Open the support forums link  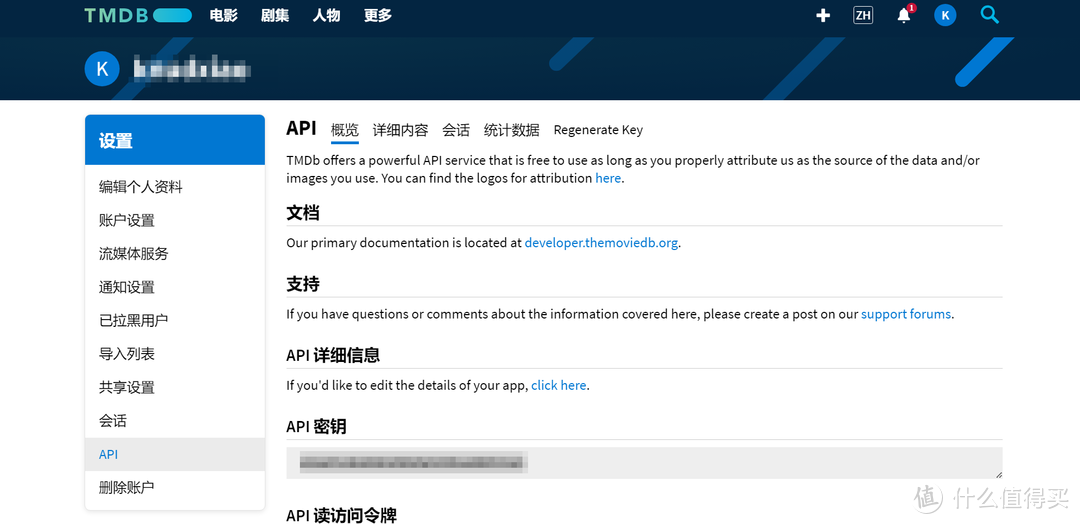906,314
